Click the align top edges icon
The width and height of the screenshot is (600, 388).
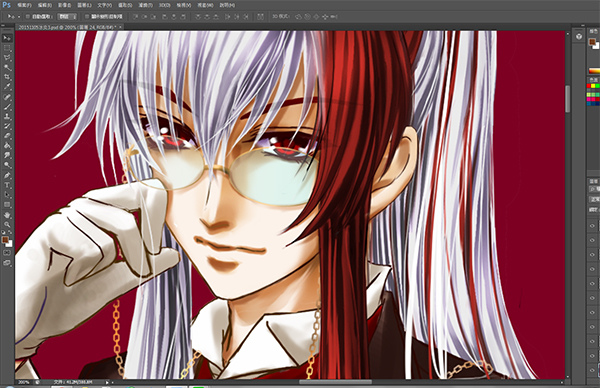pos(136,16)
